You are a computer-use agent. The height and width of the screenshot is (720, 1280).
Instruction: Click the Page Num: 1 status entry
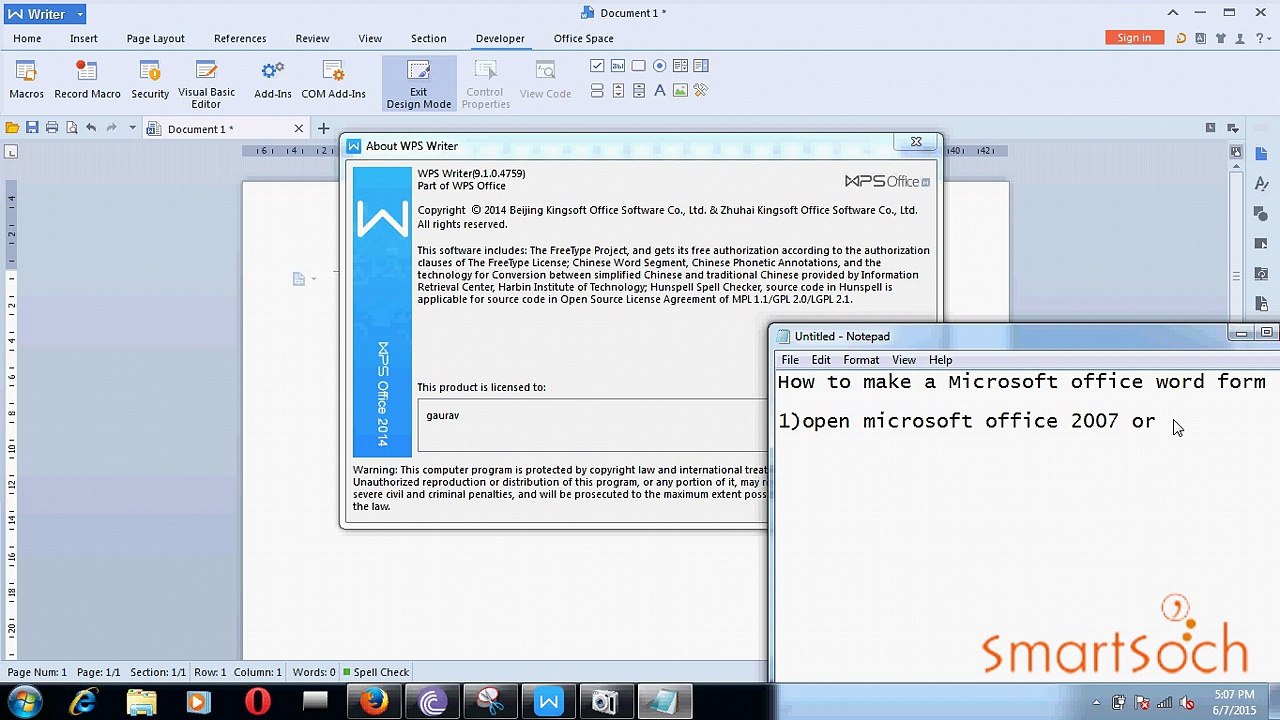tap(37, 672)
